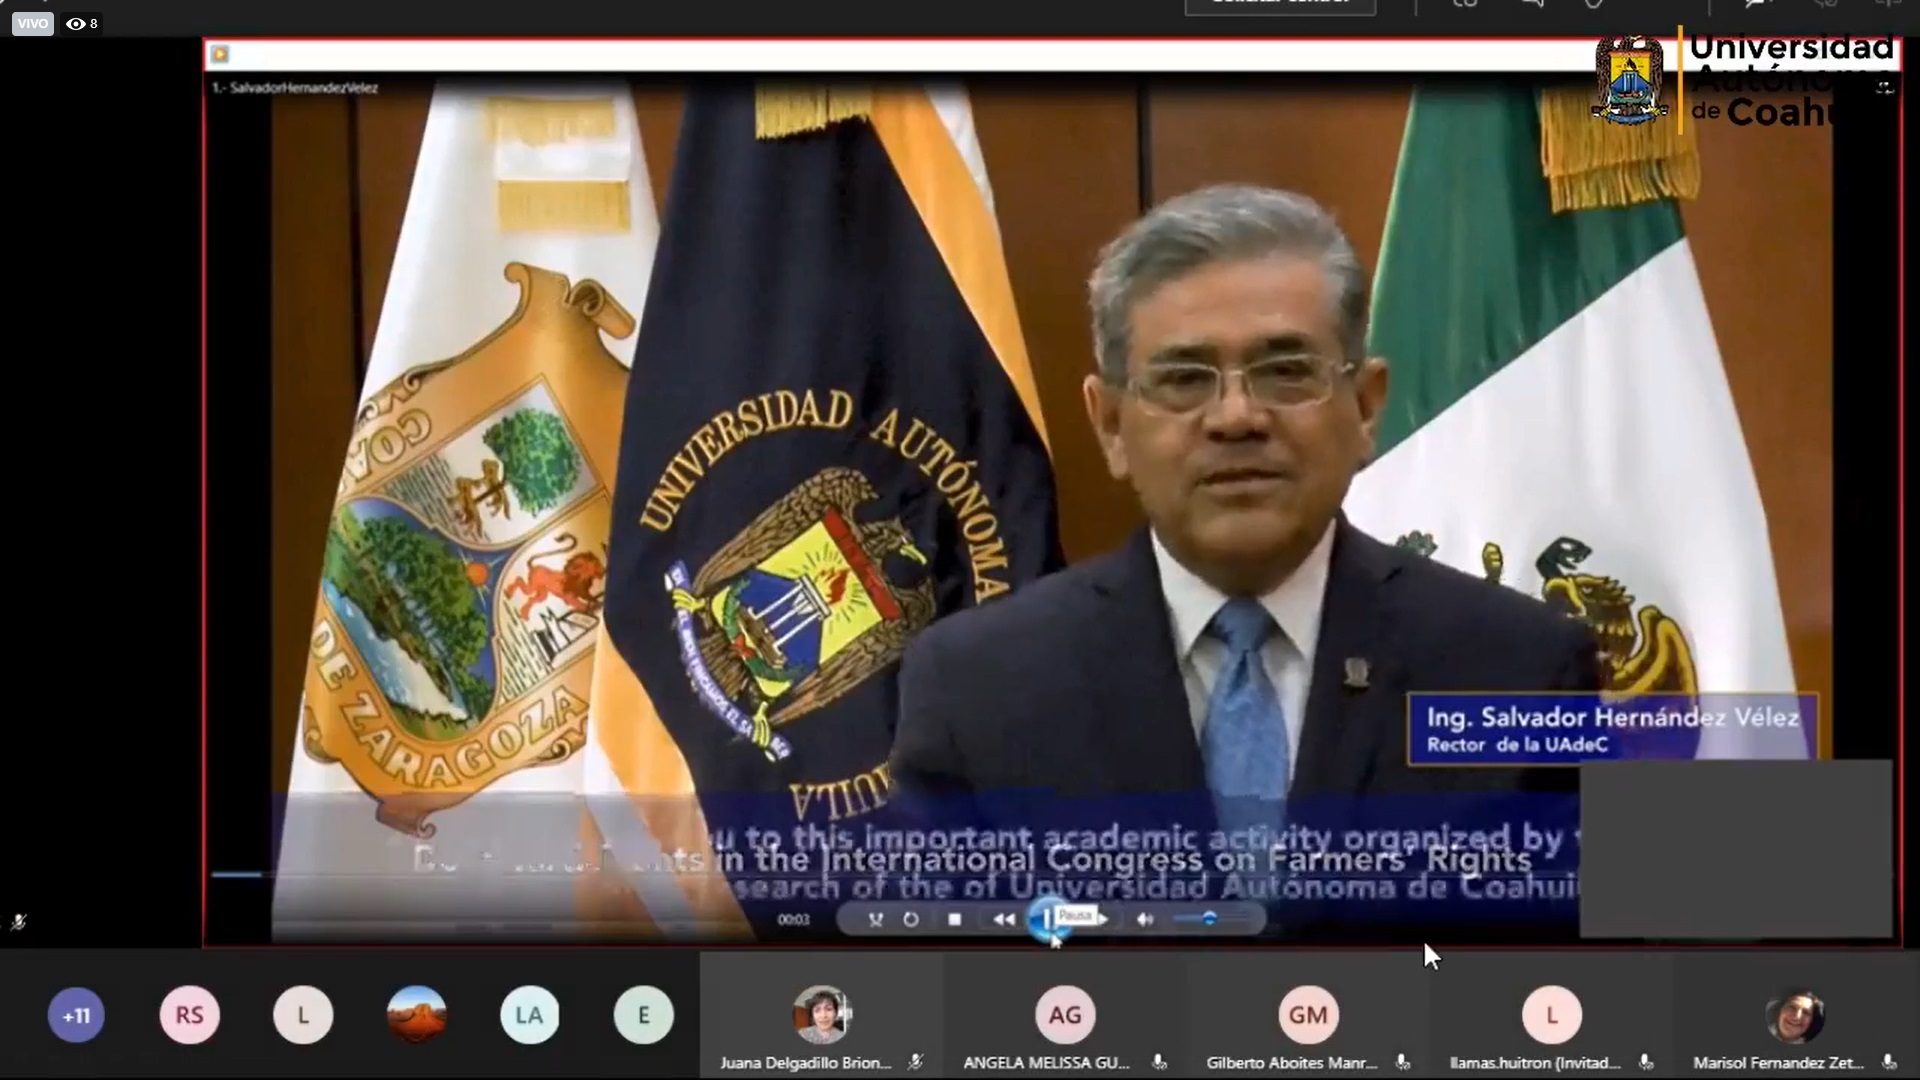Click the stop square in media controls
Image resolution: width=1920 pixels, height=1080 pixels.
click(954, 919)
